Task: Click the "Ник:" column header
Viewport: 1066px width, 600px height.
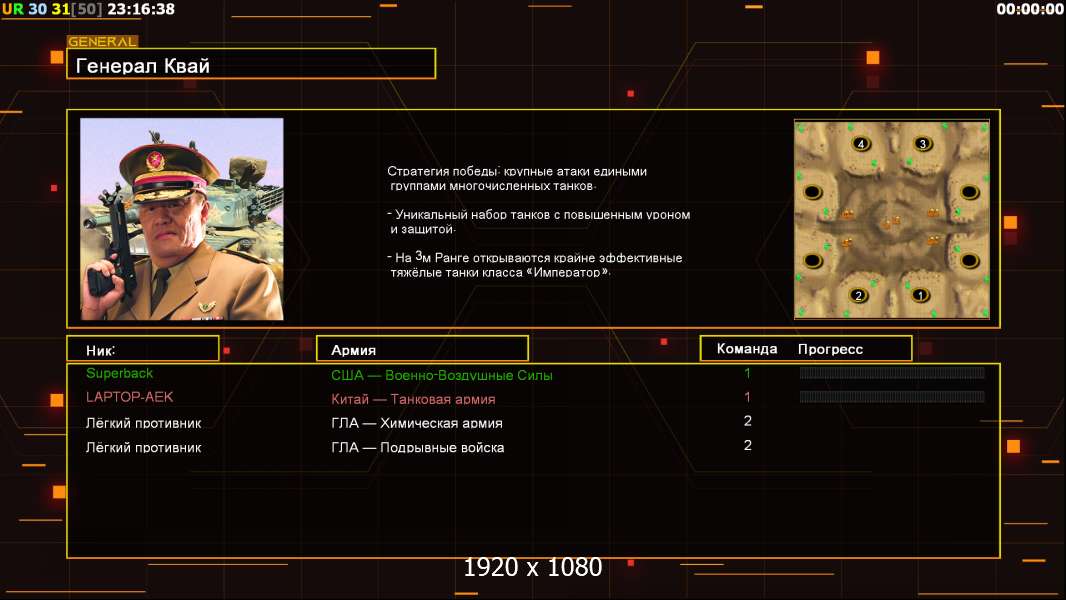Action: tap(143, 349)
